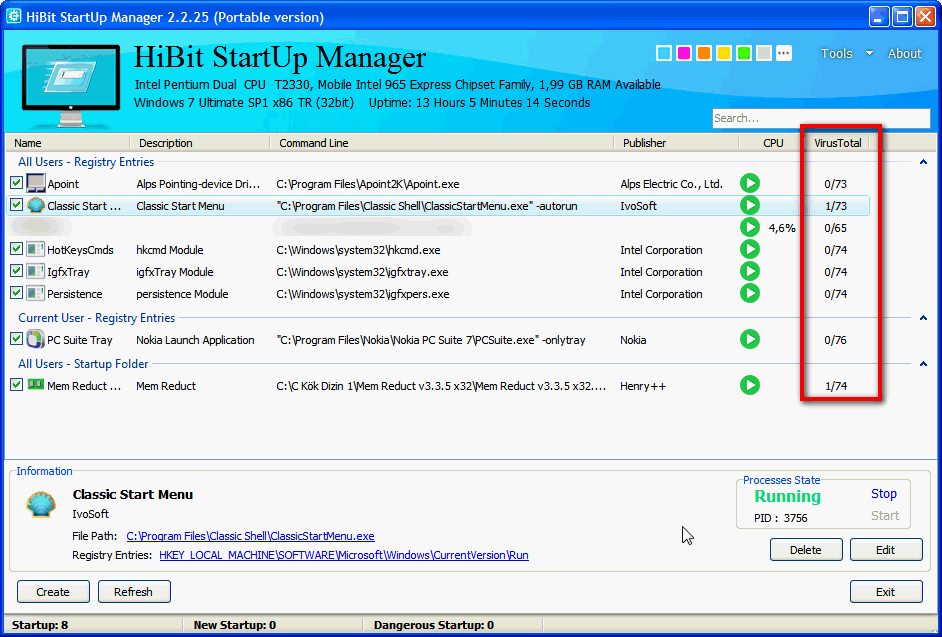Click the green run icon for Apoint
This screenshot has width=942, height=637.
click(x=750, y=183)
